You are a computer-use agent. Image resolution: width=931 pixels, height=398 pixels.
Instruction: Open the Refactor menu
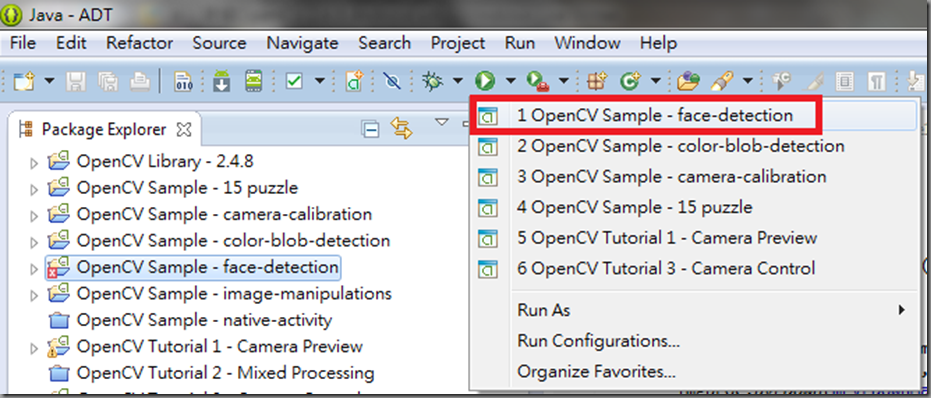coord(140,43)
